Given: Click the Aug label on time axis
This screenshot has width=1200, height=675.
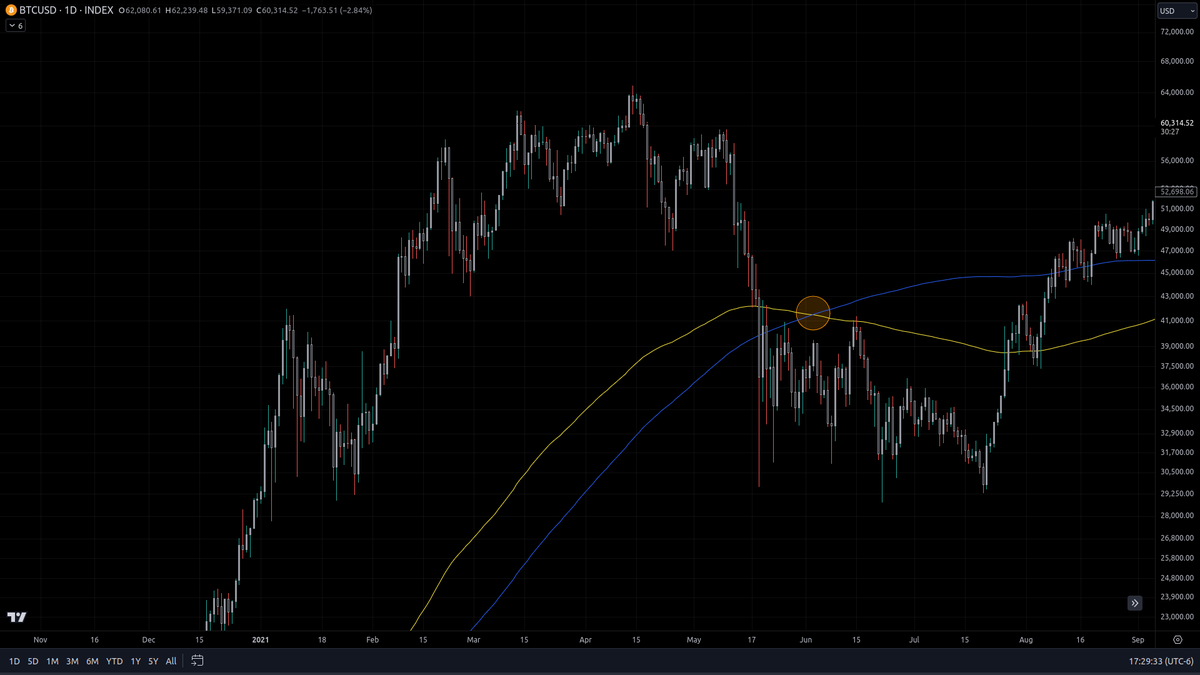Looking at the screenshot, I should point(1025,638).
